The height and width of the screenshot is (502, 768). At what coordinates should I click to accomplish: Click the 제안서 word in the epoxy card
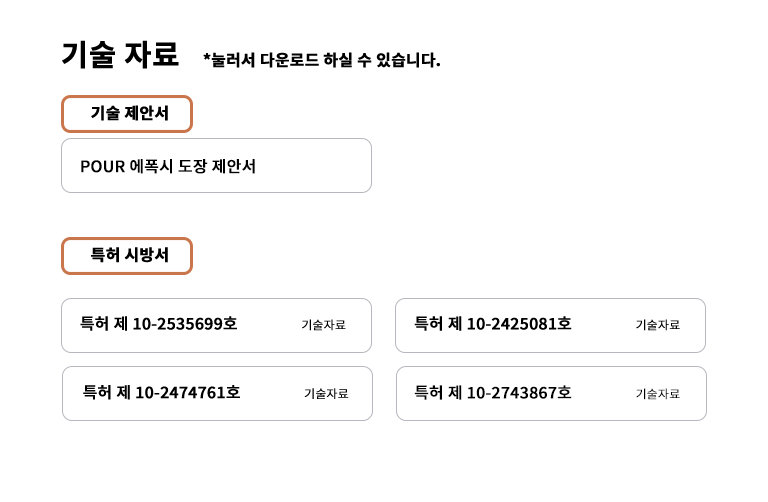pos(234,166)
